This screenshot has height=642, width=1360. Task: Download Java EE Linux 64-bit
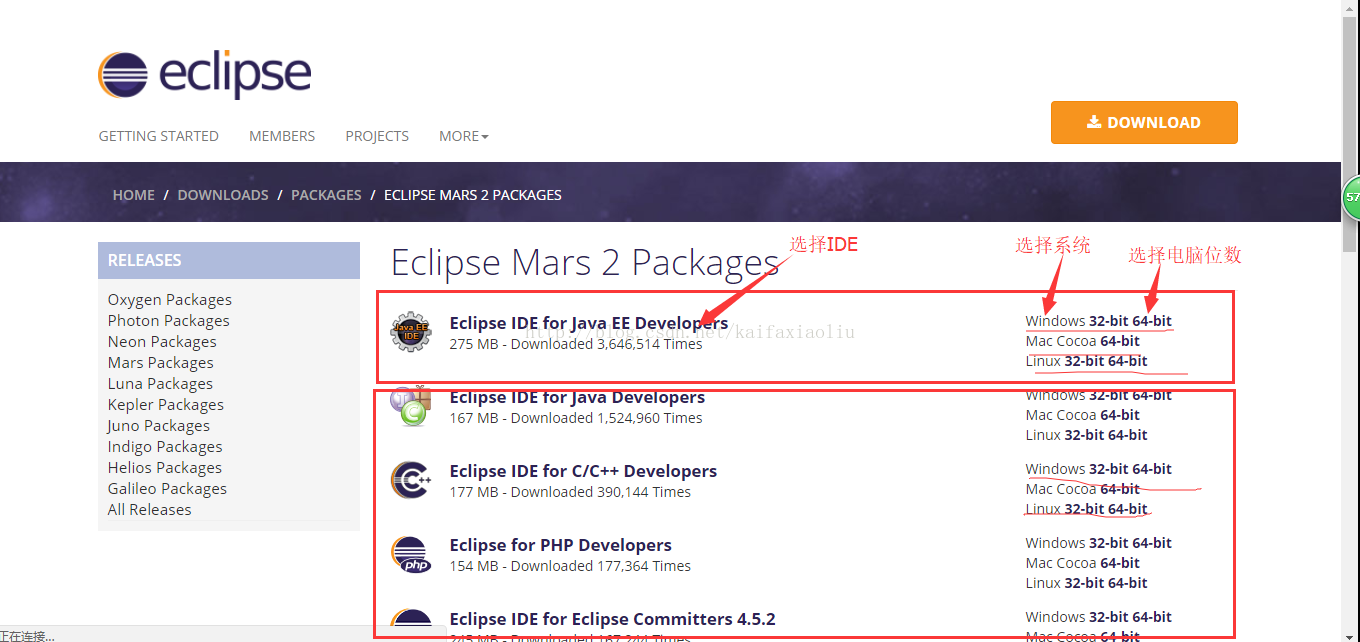[x=1128, y=361]
